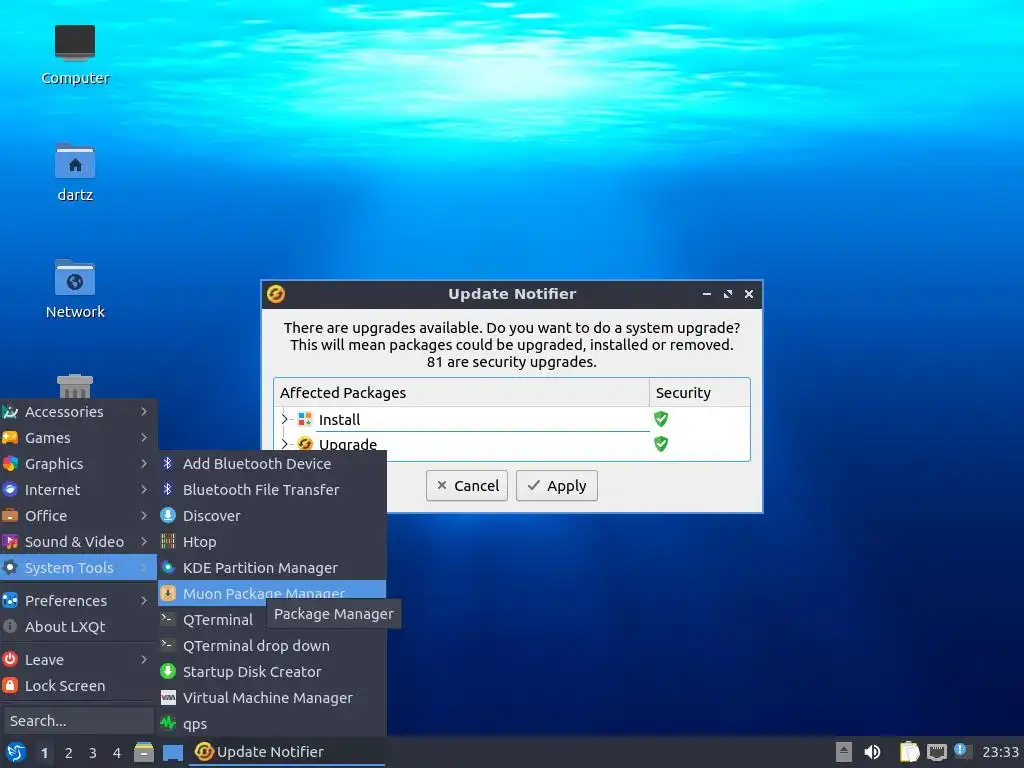Expand Office submenu arrow
The width and height of the screenshot is (1024, 768).
tap(144, 516)
